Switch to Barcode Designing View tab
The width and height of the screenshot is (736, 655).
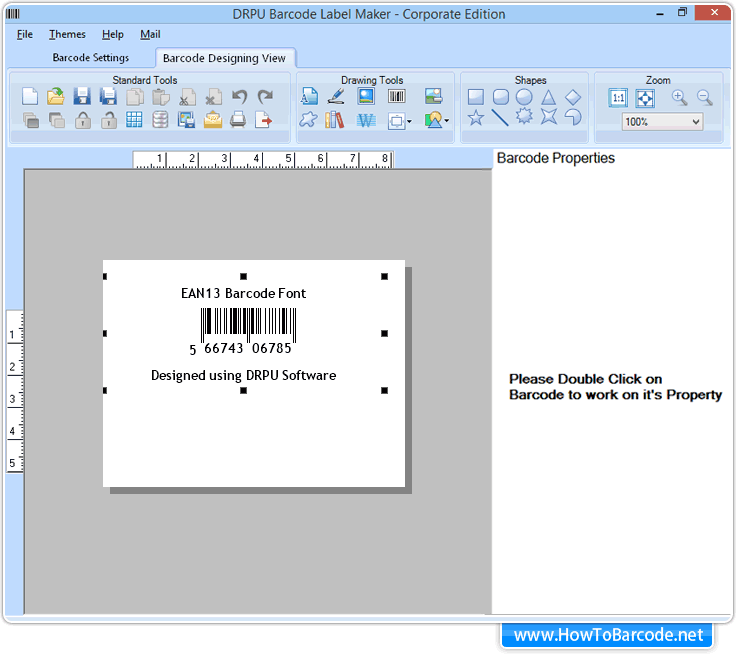[224, 58]
